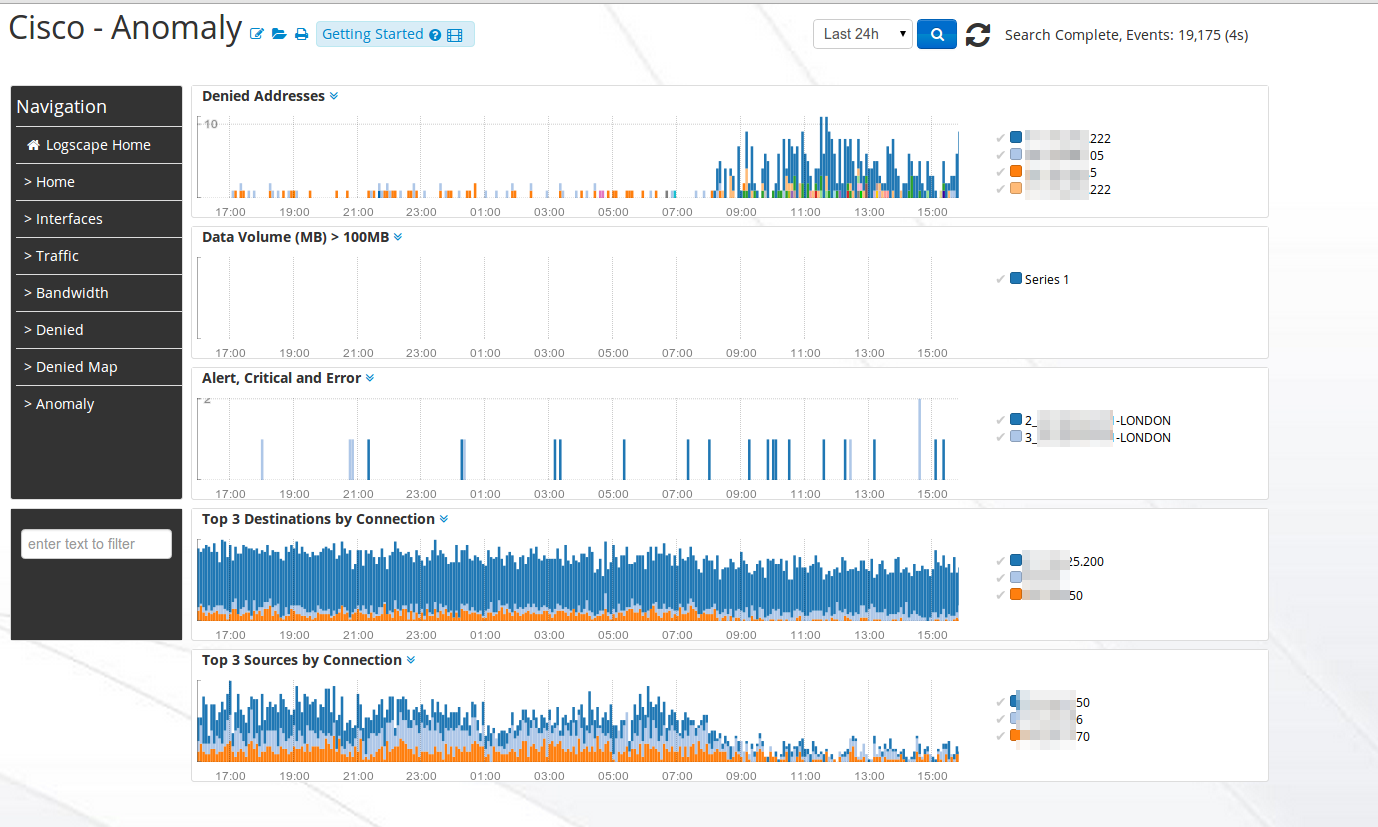1378x827 pixels.
Task: Click the blue search magnifier button
Action: pyautogui.click(x=937, y=34)
